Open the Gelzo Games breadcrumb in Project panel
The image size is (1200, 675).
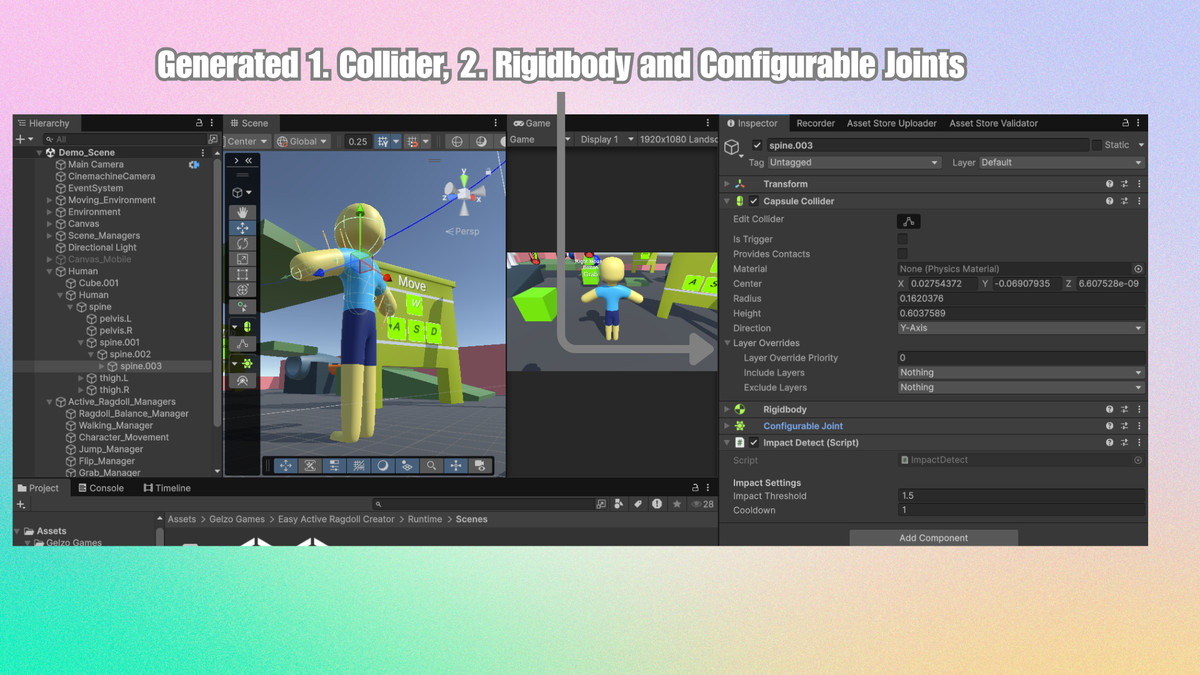click(x=235, y=519)
